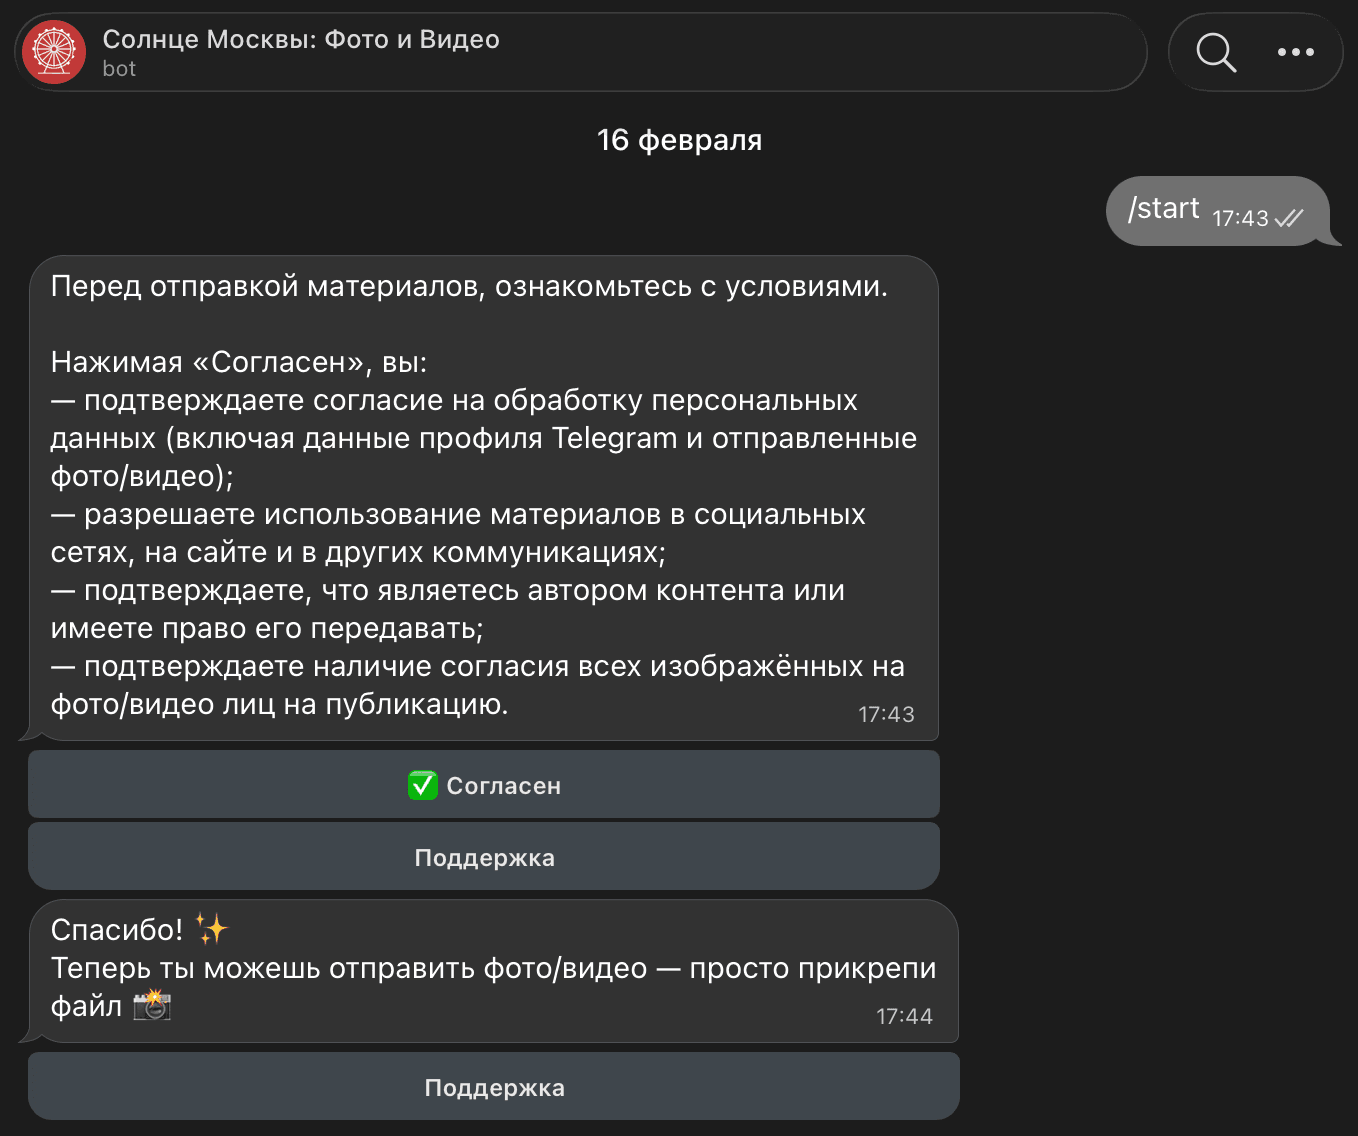Open search in this chat
Screen dimensions: 1358x1136
1216,52
